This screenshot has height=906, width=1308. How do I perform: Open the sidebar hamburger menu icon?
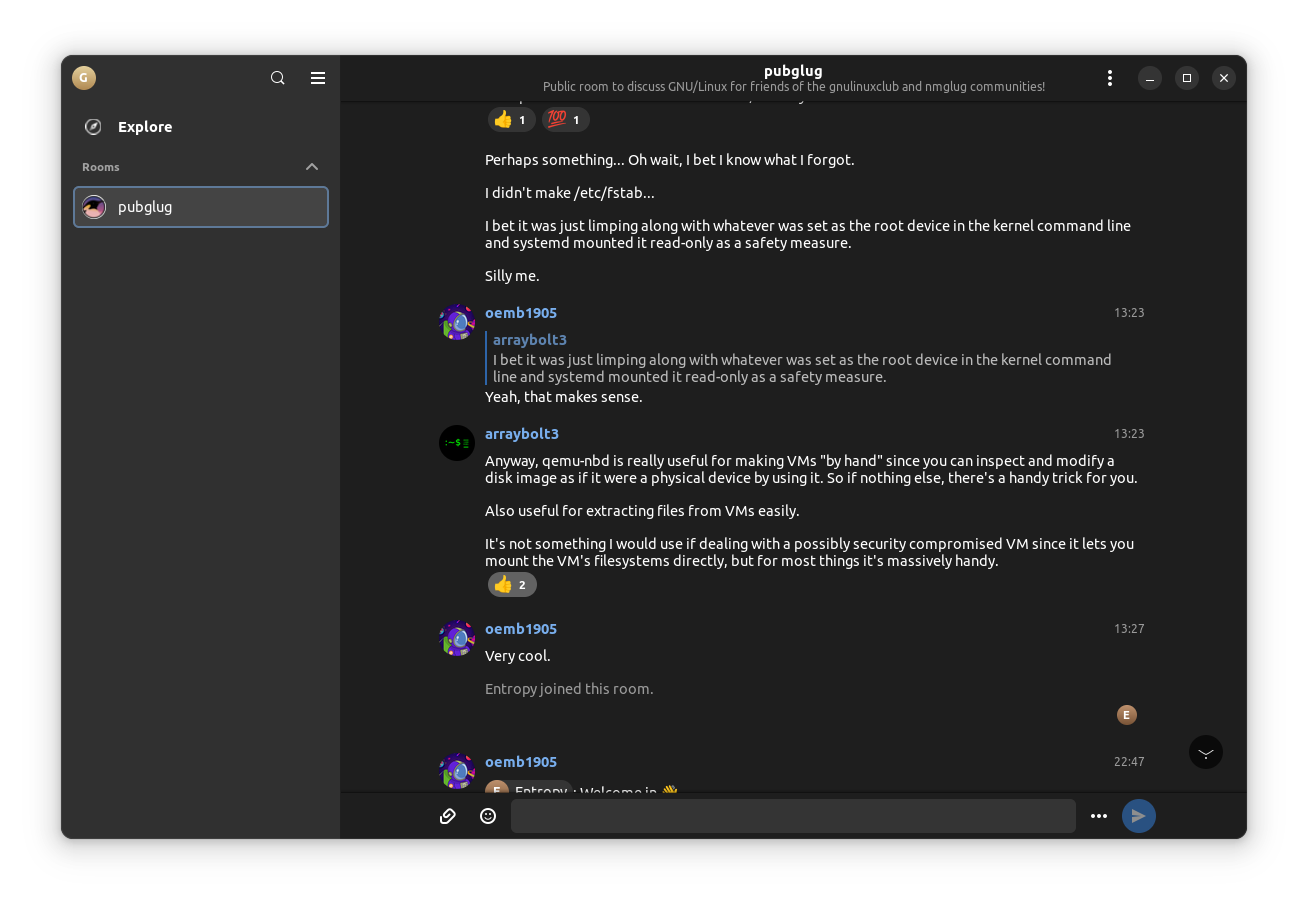318,77
